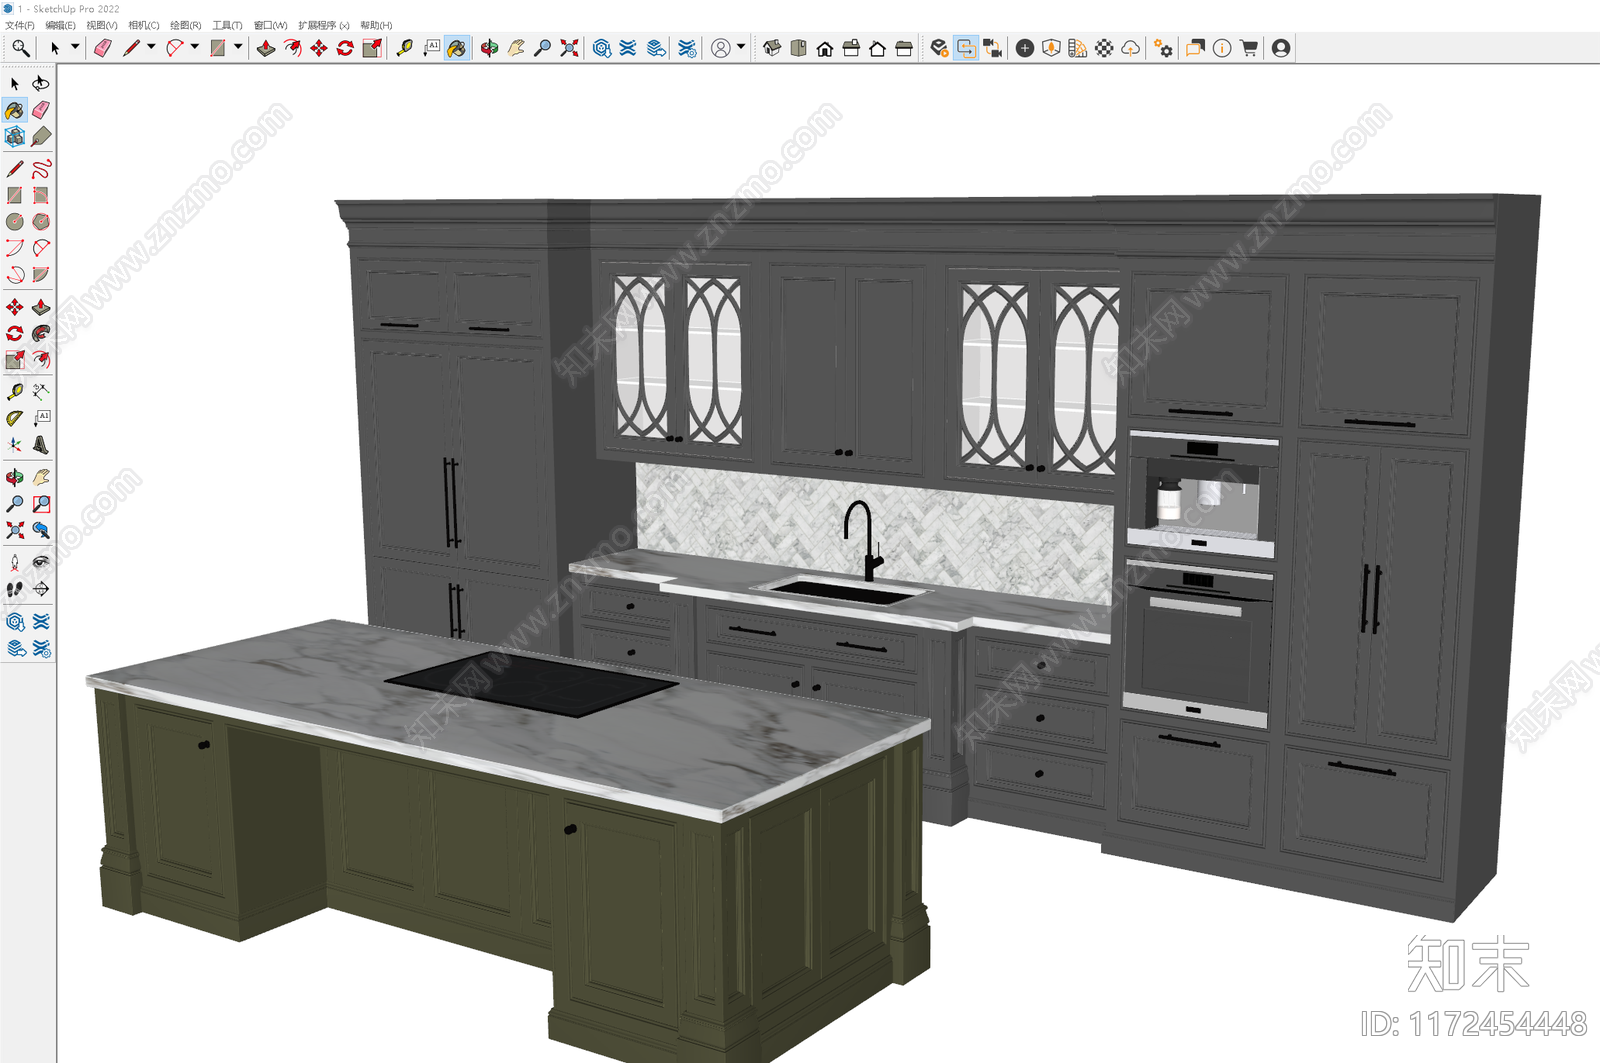Expand Select tool dropdown arrow in top toolbar
The width and height of the screenshot is (1600, 1063).
(x=75, y=47)
